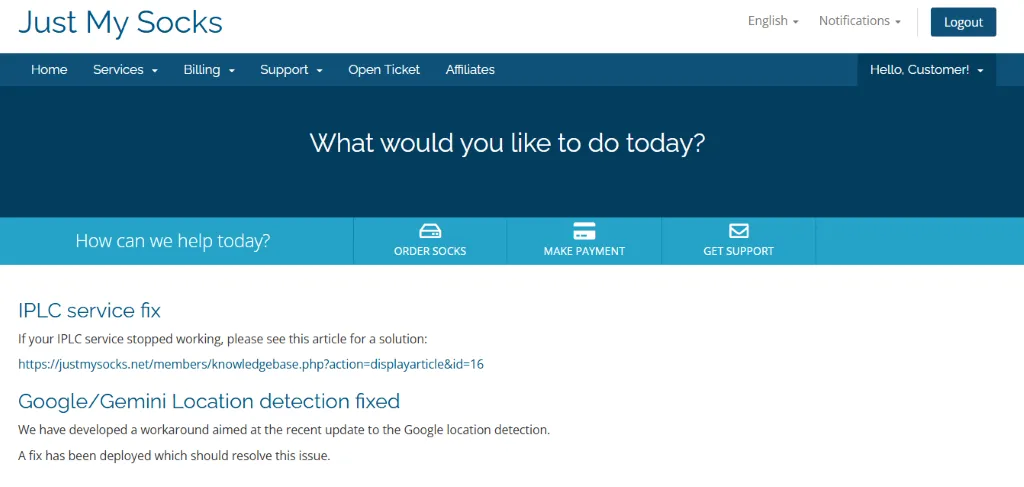Viewport: 1024px width, 487px height.
Task: Expand the Support navigation menu
Action: (291, 70)
